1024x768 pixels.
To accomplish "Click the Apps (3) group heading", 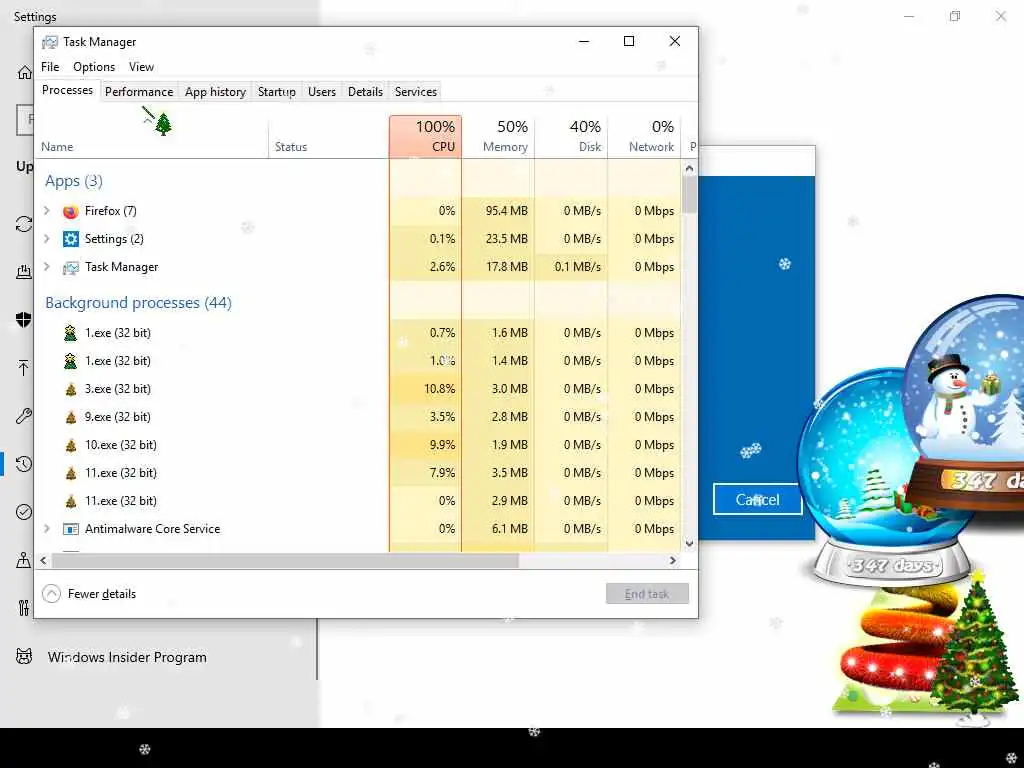I will point(74,181).
